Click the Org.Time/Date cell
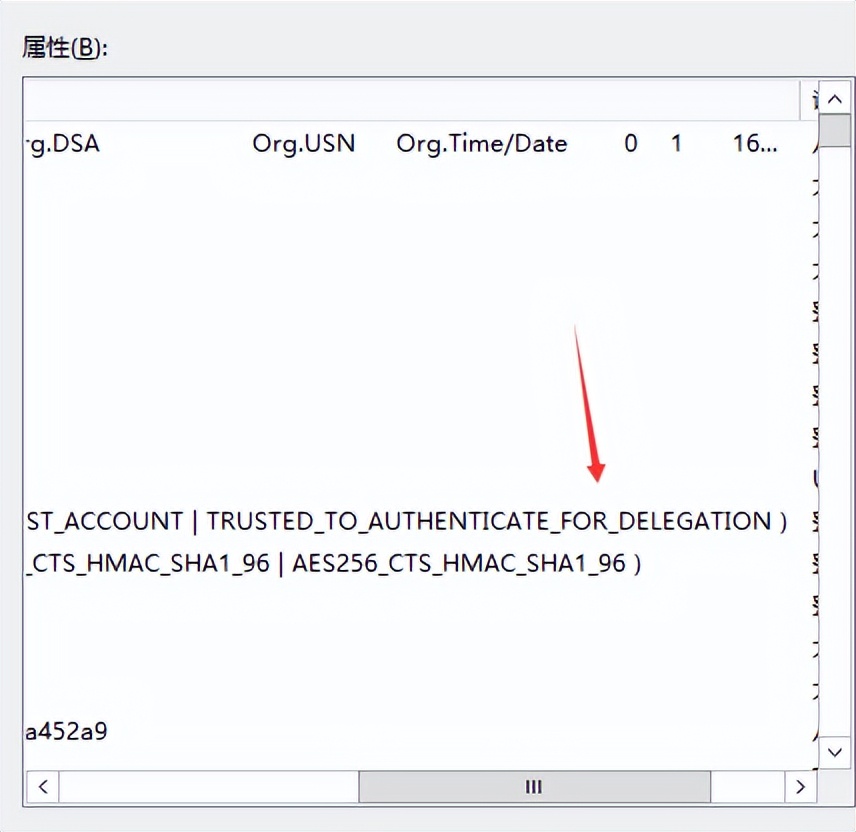Viewport: 856px width, 832px height. click(482, 144)
